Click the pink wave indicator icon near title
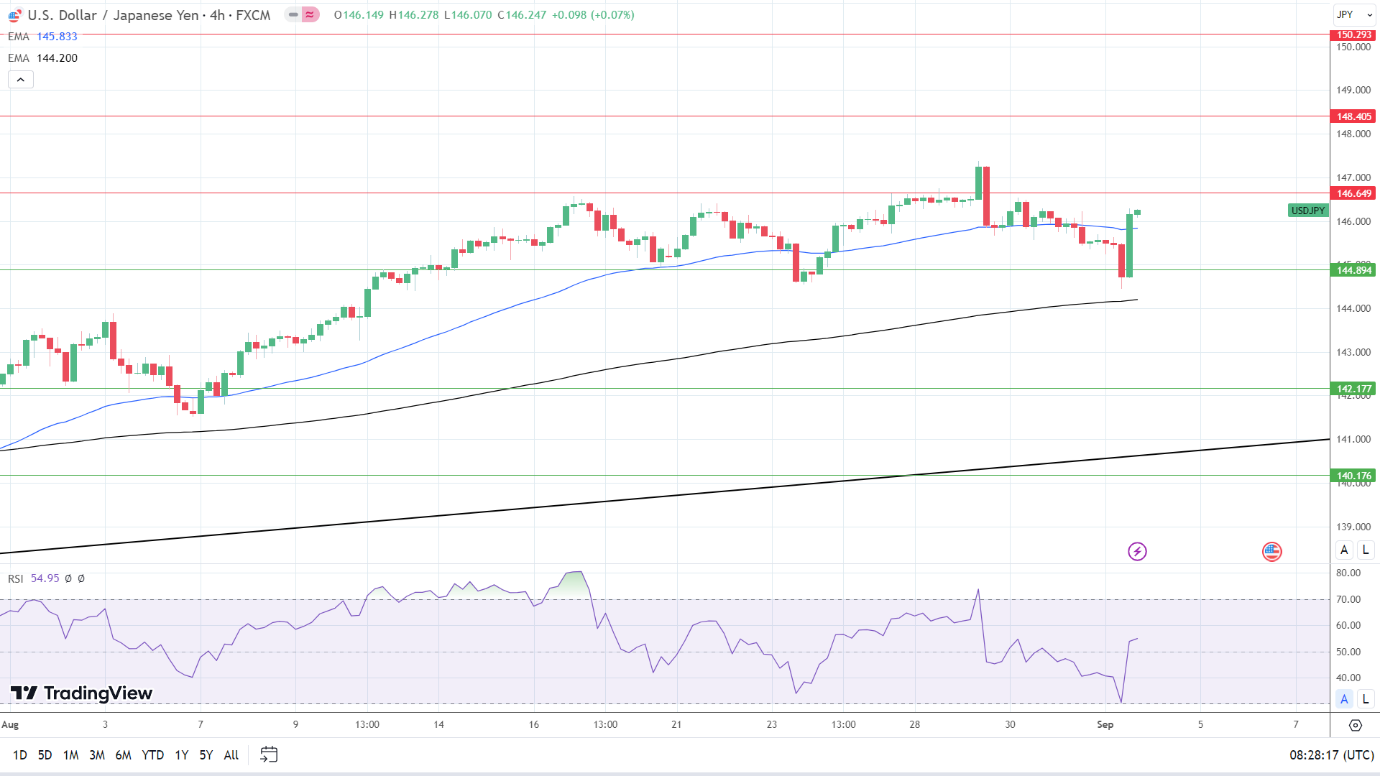Screen dimensions: 1380x776 click(310, 15)
